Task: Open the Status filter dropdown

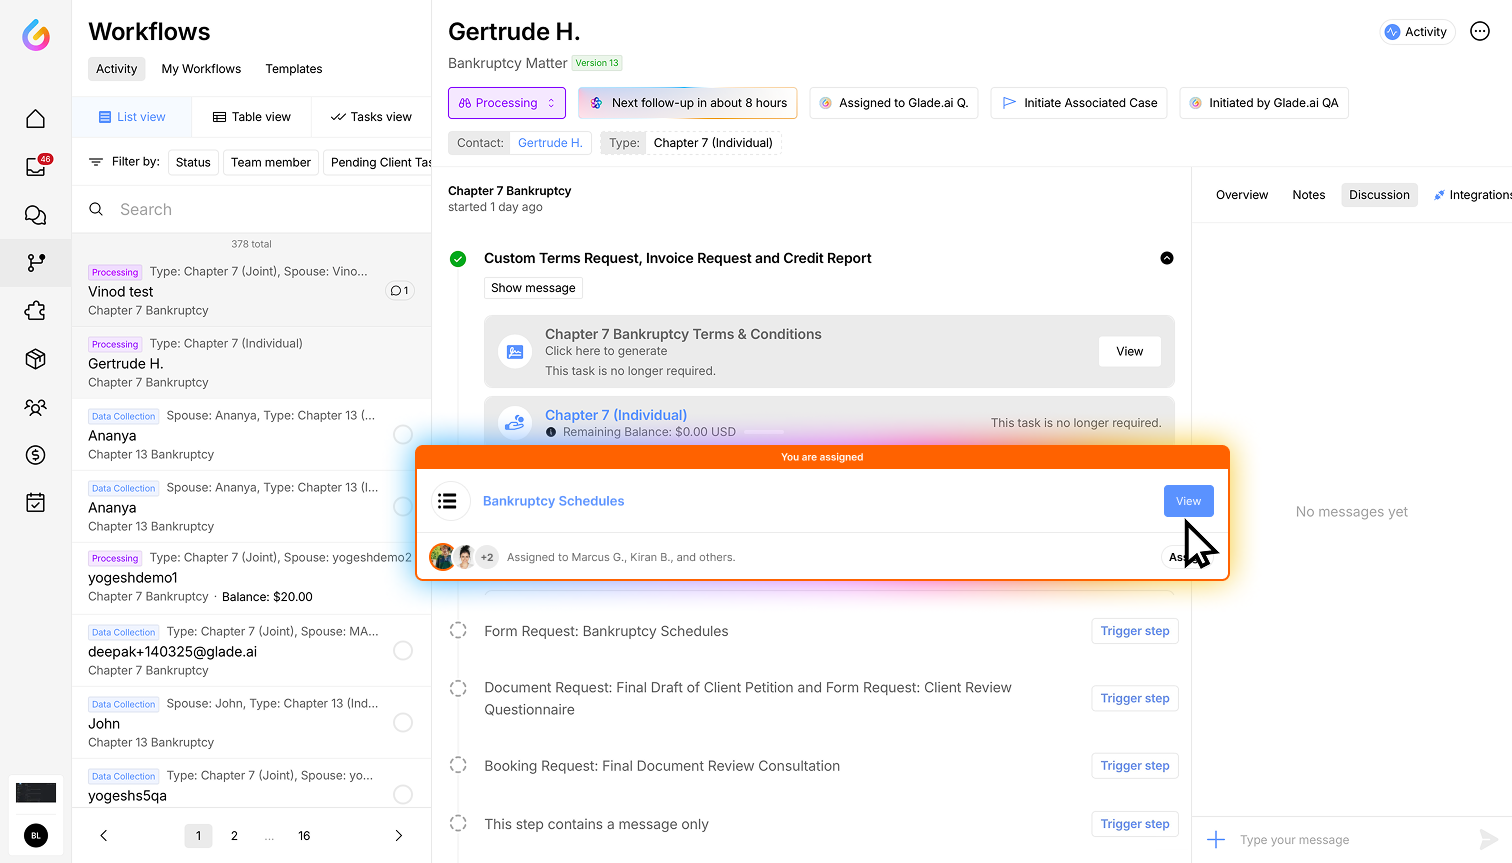Action: click(193, 162)
